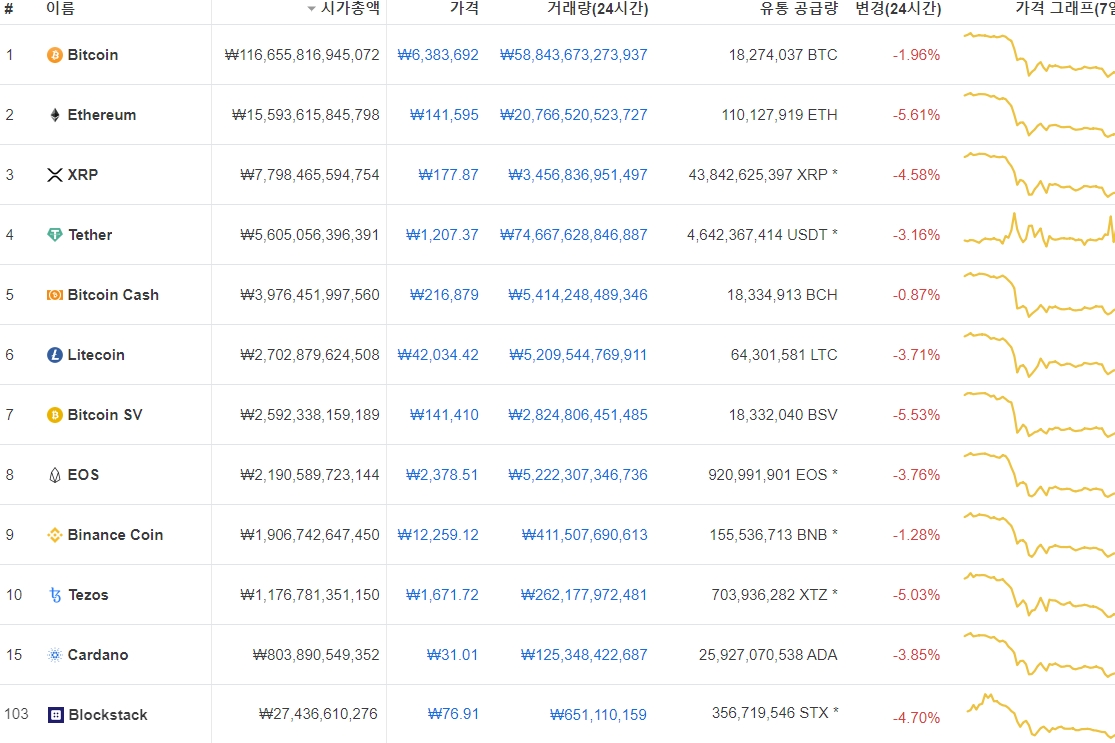The height and width of the screenshot is (743, 1115).
Task: Click the Binance Coin icon
Action: [55, 535]
